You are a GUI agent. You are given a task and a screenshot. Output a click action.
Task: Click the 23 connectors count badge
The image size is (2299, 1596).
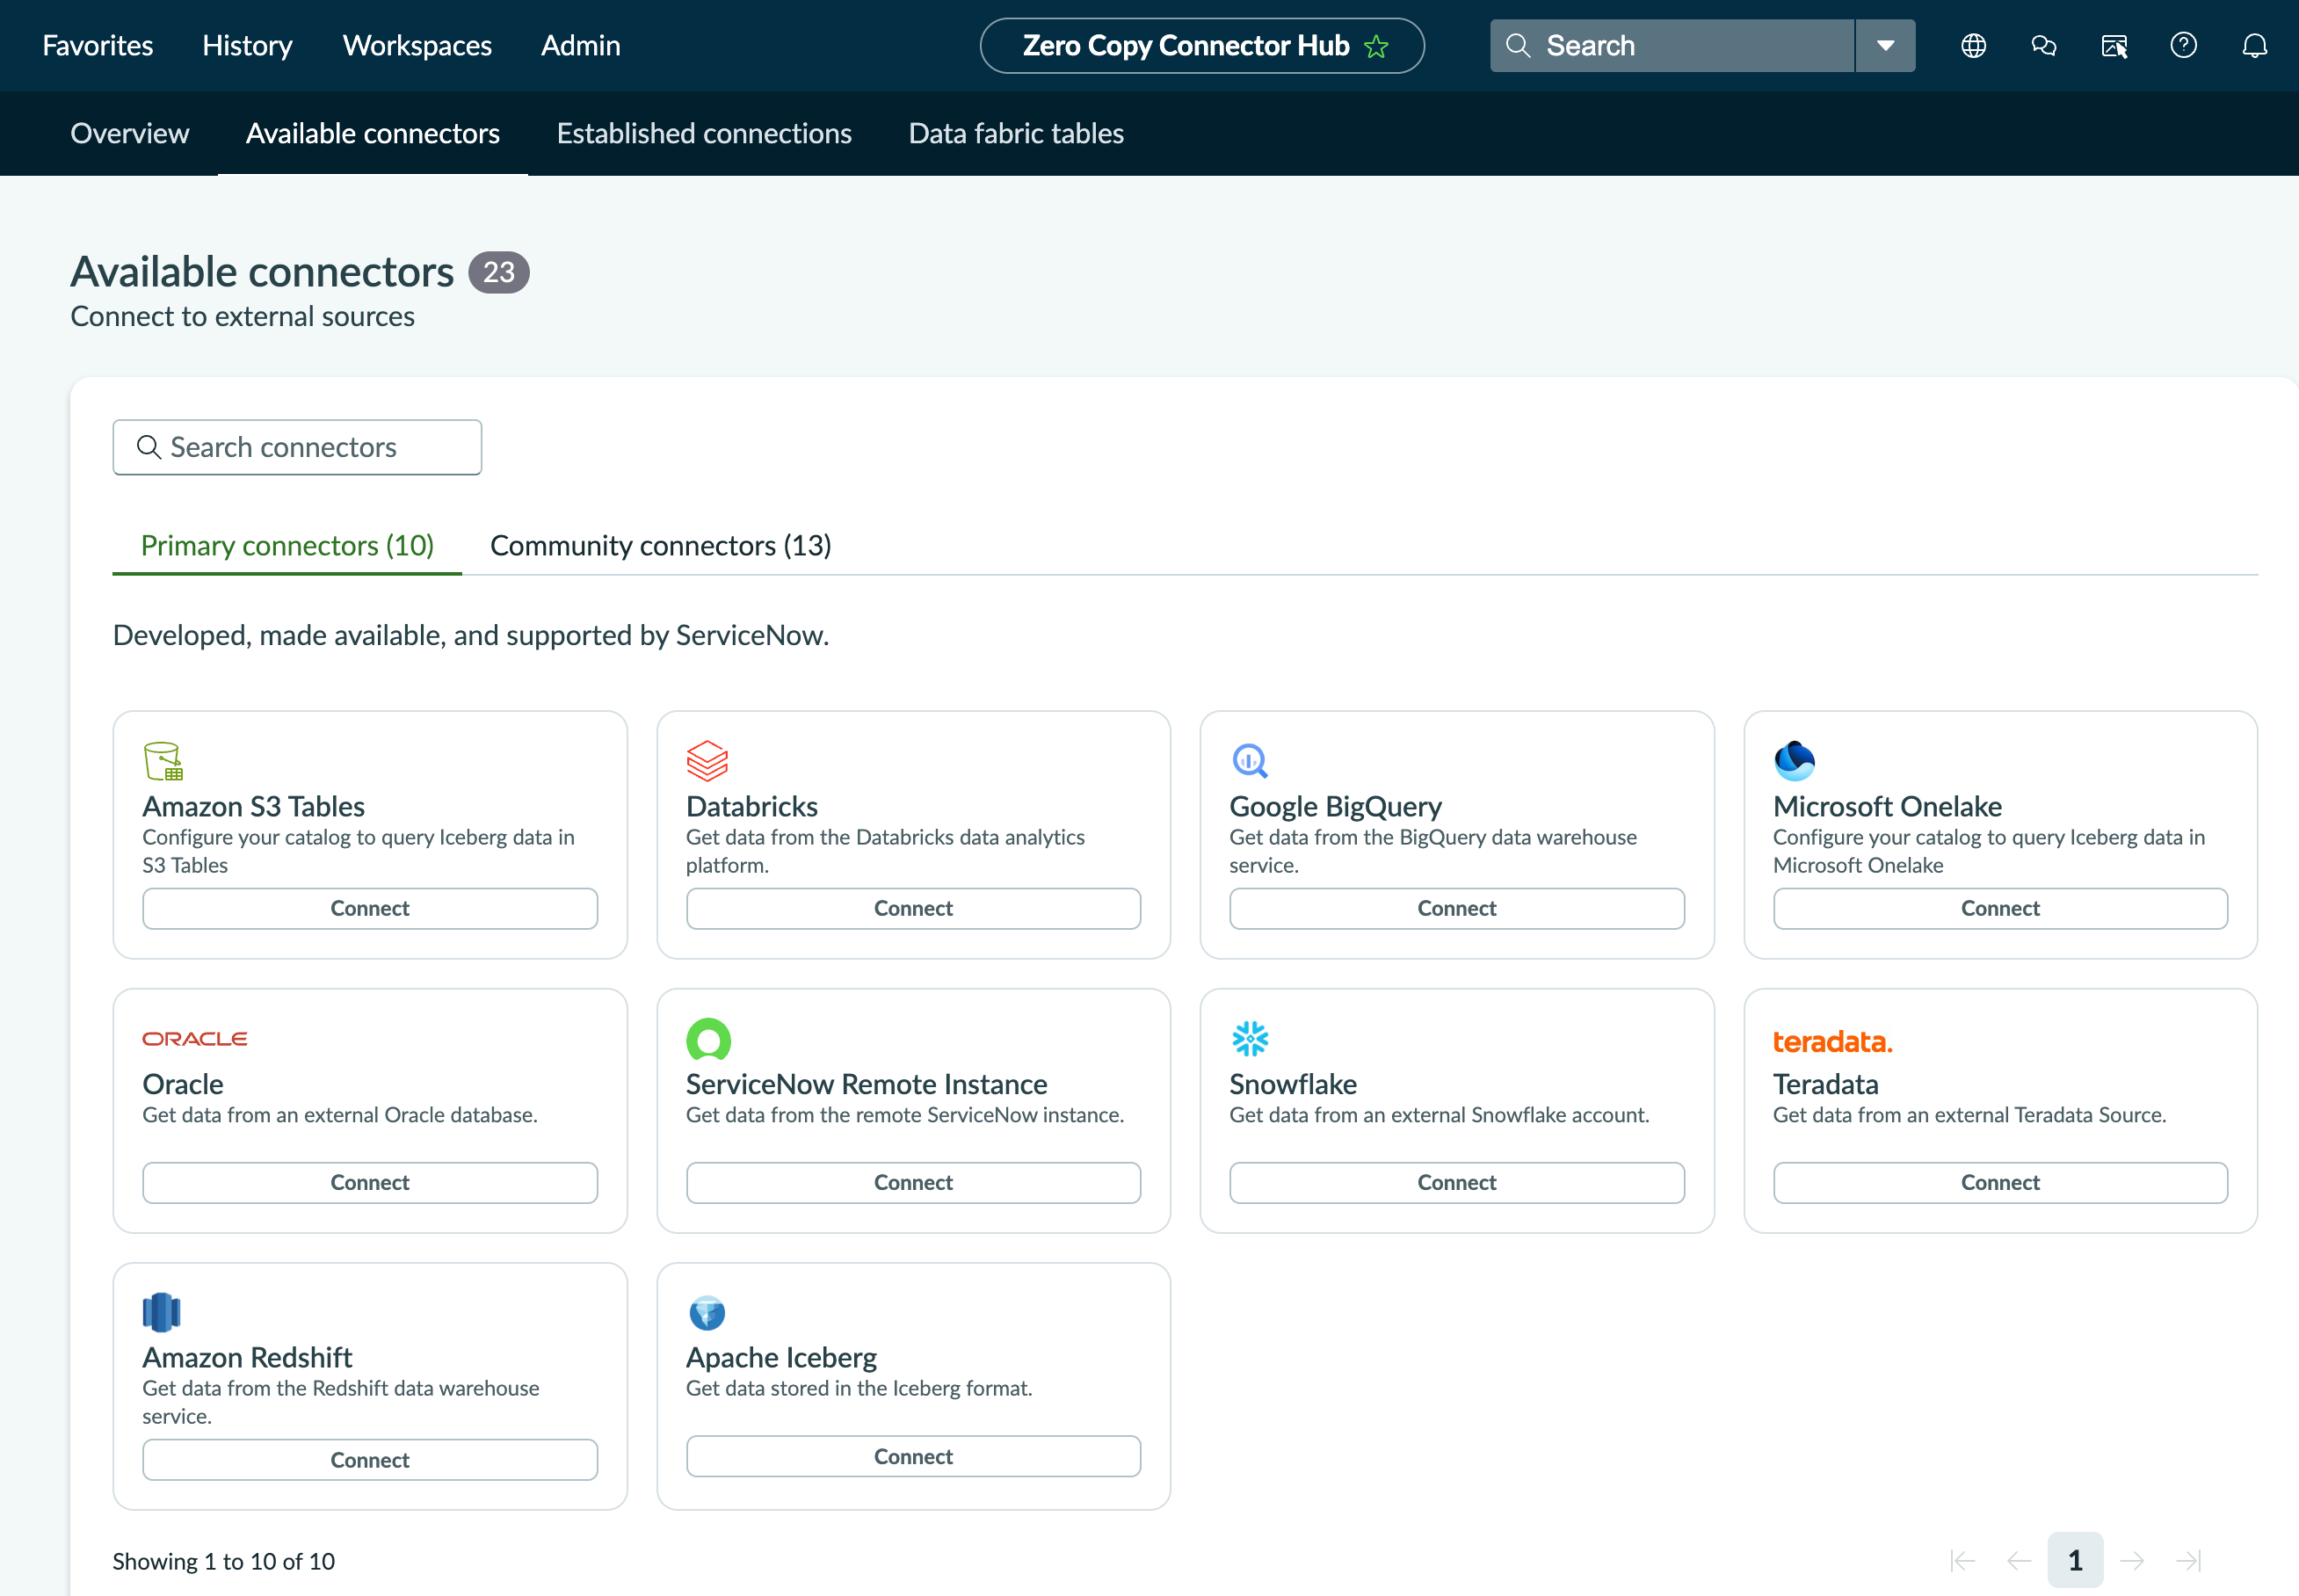point(498,272)
